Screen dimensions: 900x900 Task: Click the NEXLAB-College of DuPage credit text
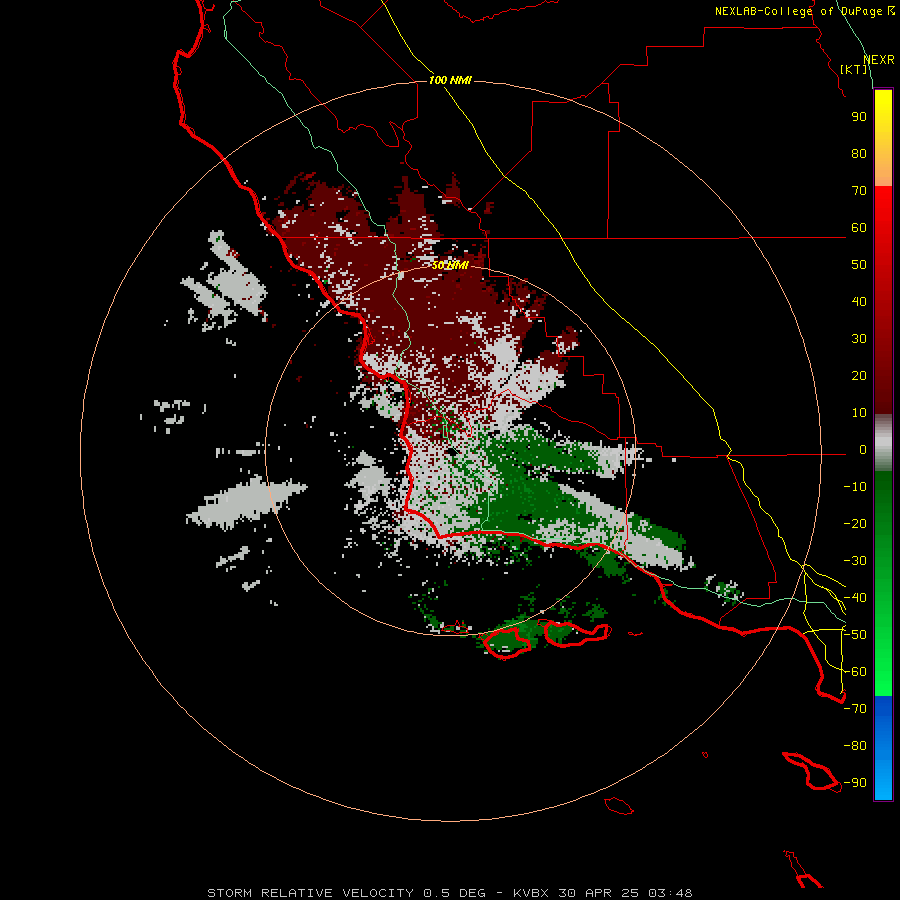[x=798, y=11]
